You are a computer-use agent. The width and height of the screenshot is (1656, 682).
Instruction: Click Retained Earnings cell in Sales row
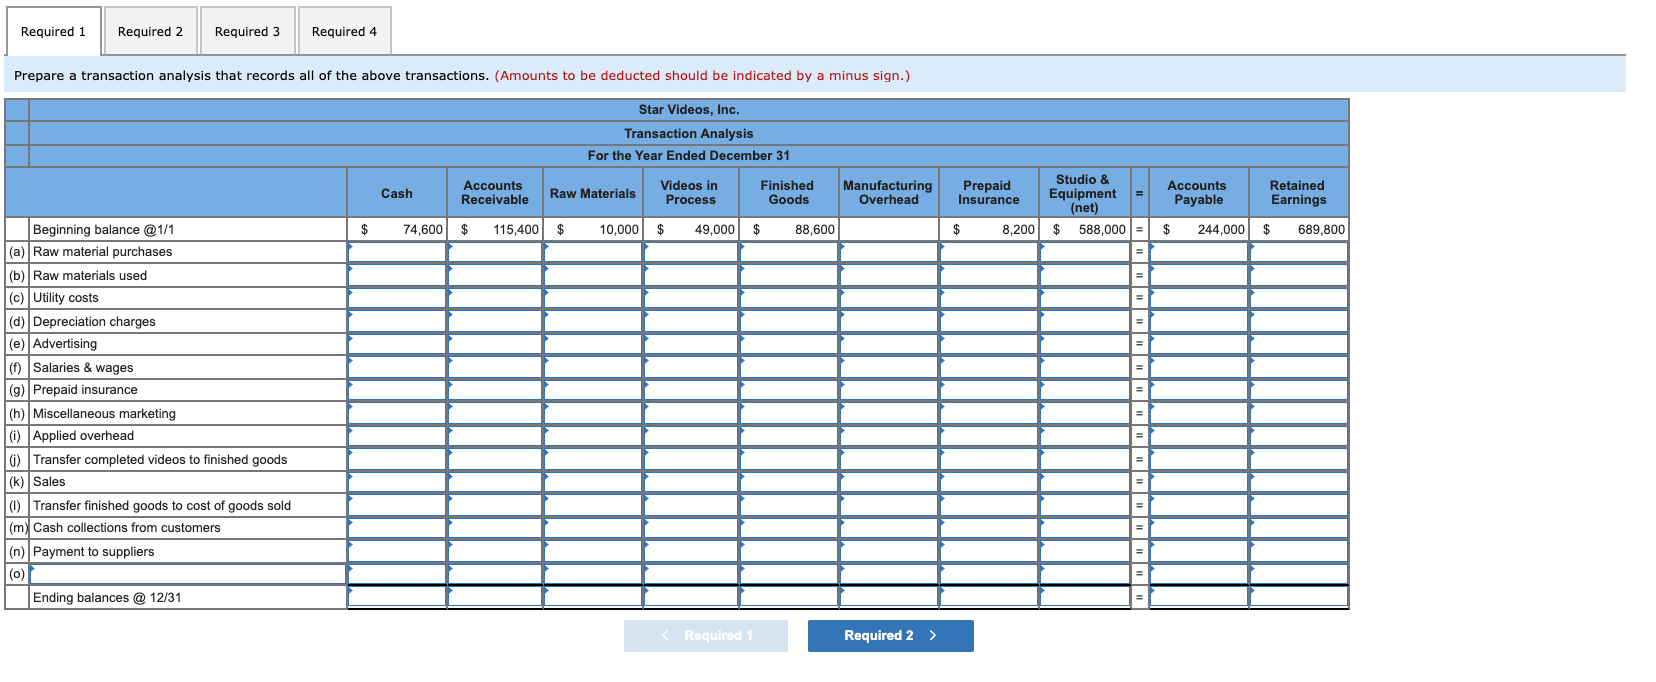[1299, 482]
